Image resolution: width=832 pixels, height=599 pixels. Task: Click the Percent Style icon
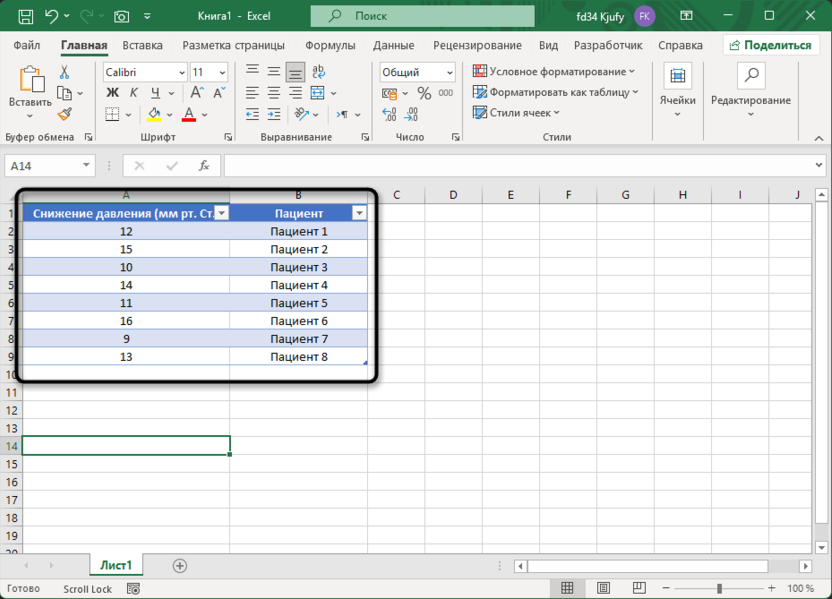tap(424, 93)
